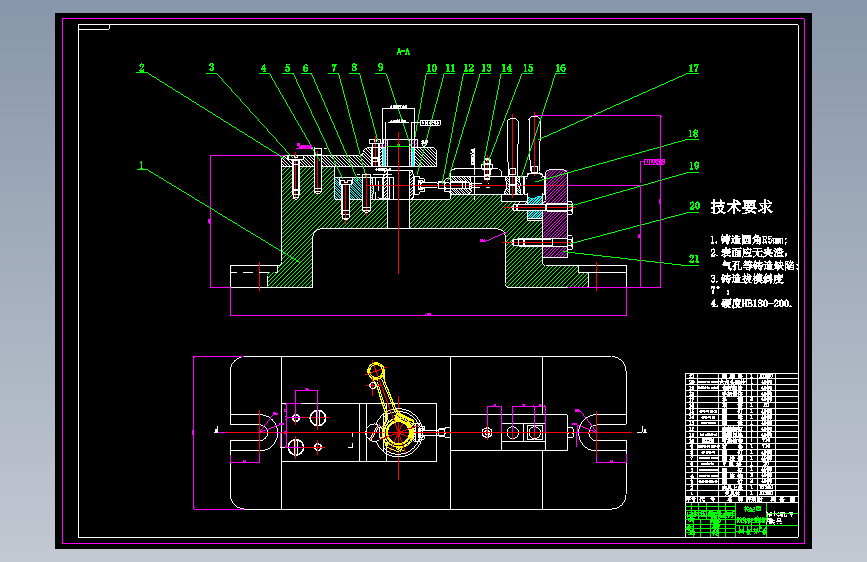Click the yellow connecting rod in plan view
The image size is (867, 562).
[x=390, y=408]
